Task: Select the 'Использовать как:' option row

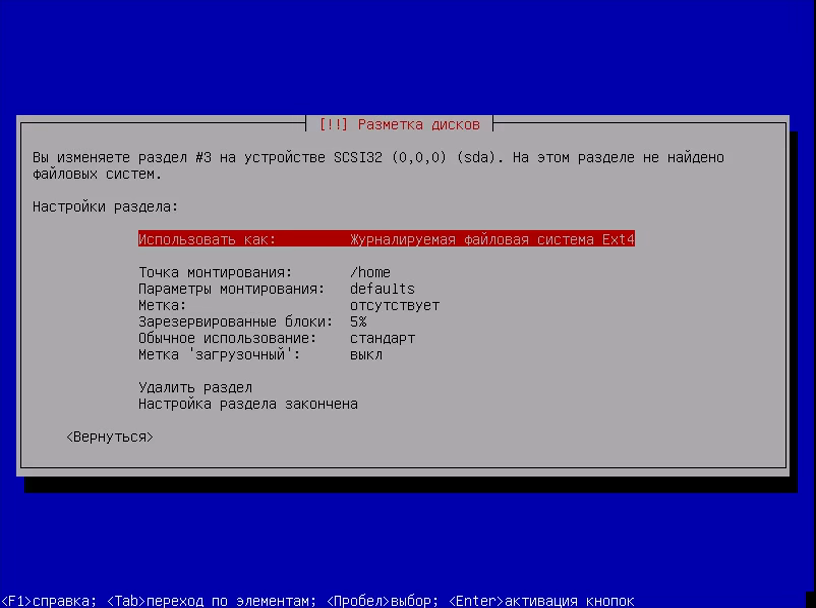Action: click(386, 239)
